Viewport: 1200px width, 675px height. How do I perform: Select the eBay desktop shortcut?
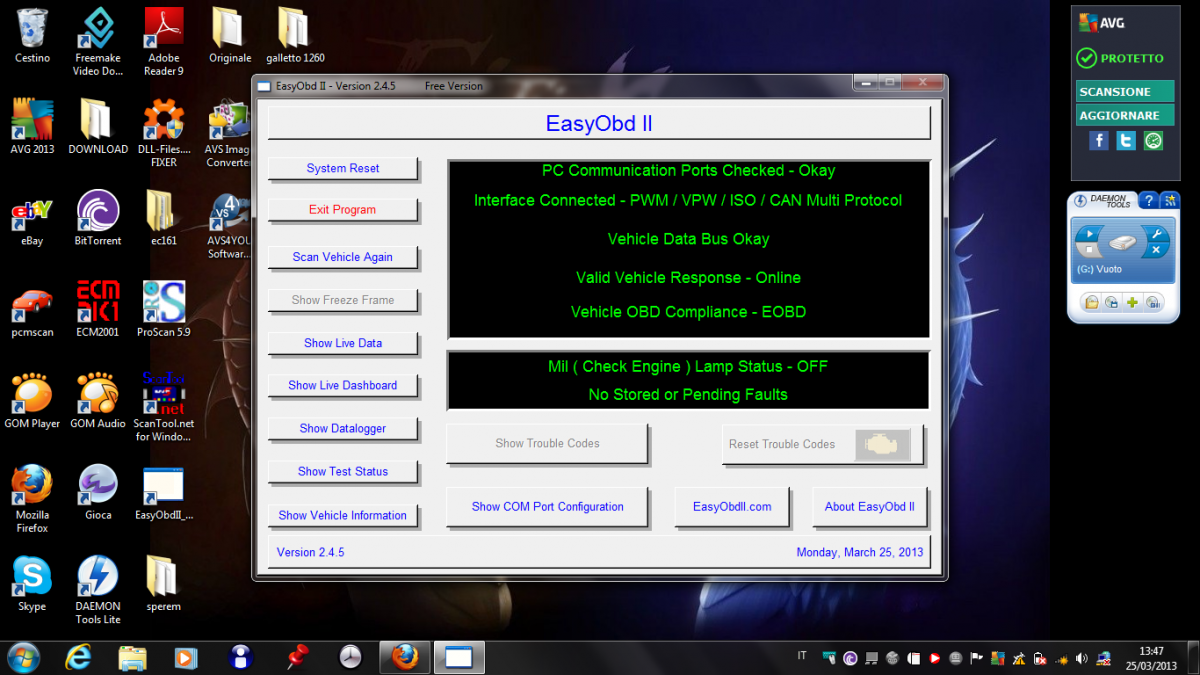coord(32,218)
